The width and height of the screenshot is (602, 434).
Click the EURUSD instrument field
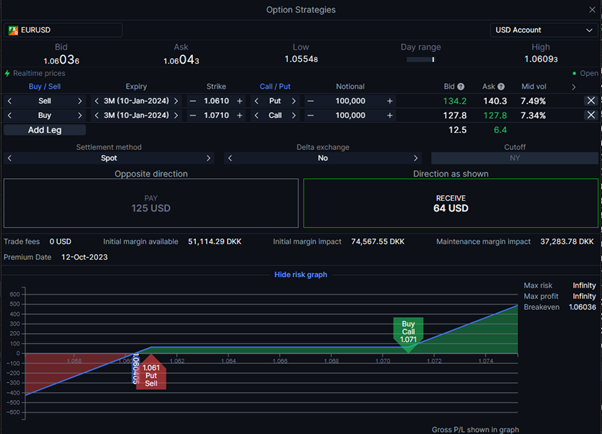coord(64,30)
